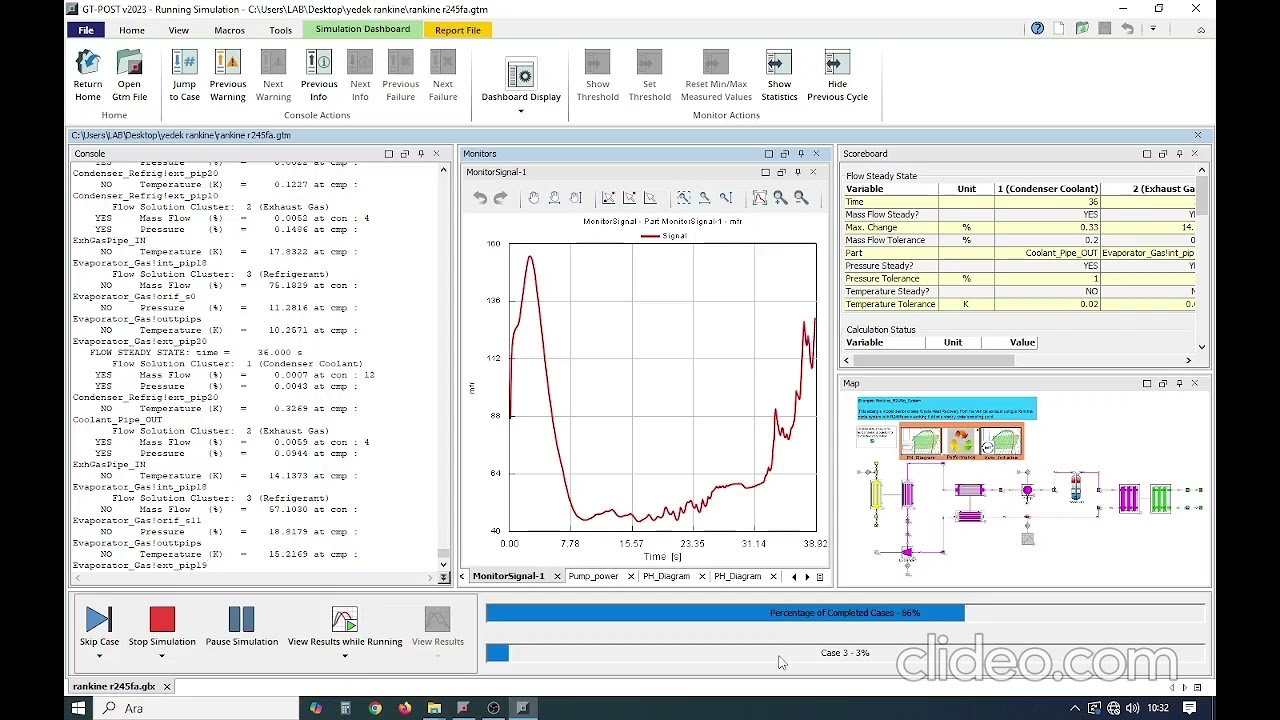Pin the Monitors panel
This screenshot has height=720, width=1280.
[x=801, y=154]
